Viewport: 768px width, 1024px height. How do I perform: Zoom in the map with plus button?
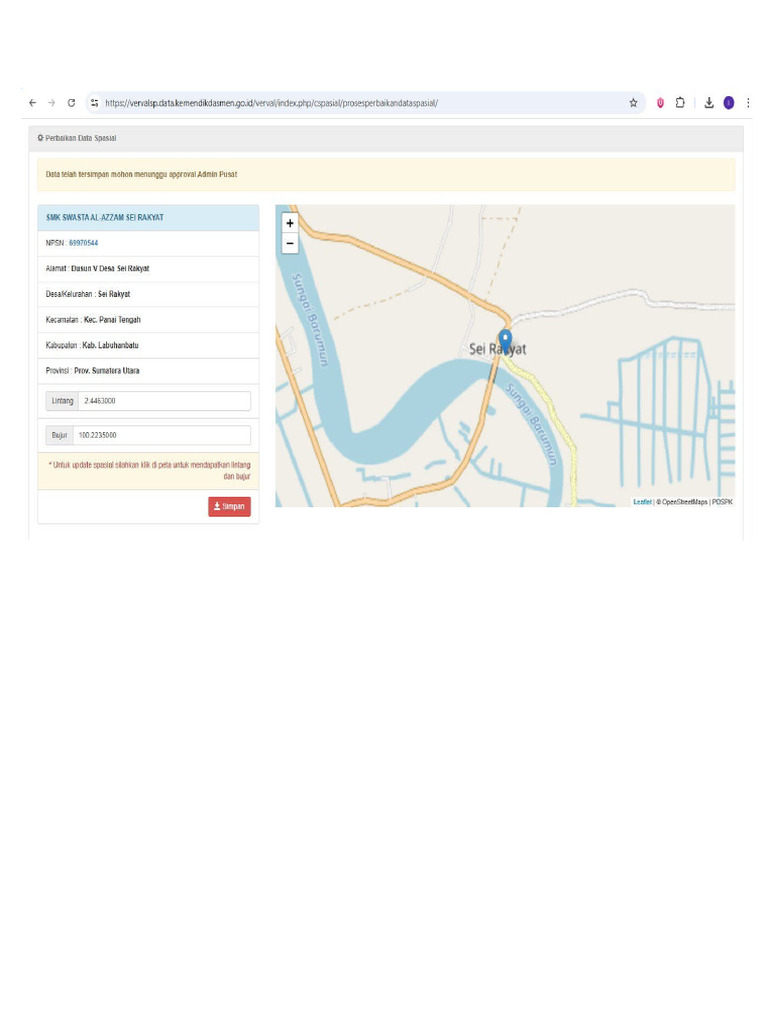(290, 223)
